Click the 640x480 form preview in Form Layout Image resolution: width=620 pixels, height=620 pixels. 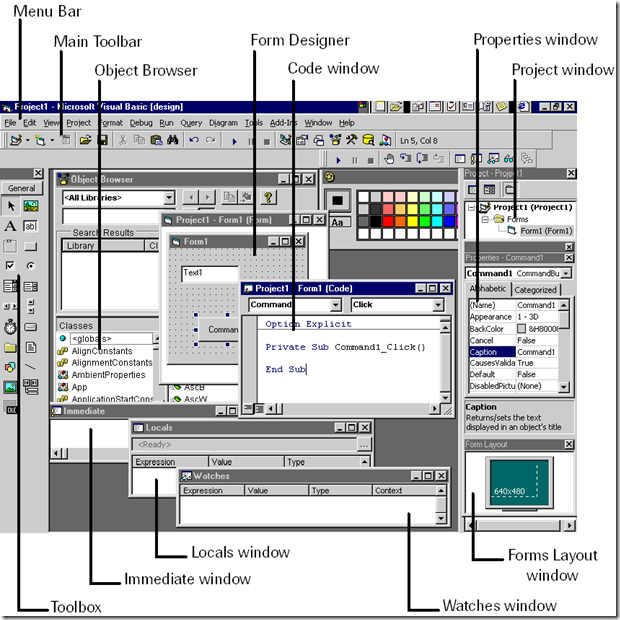click(x=519, y=483)
